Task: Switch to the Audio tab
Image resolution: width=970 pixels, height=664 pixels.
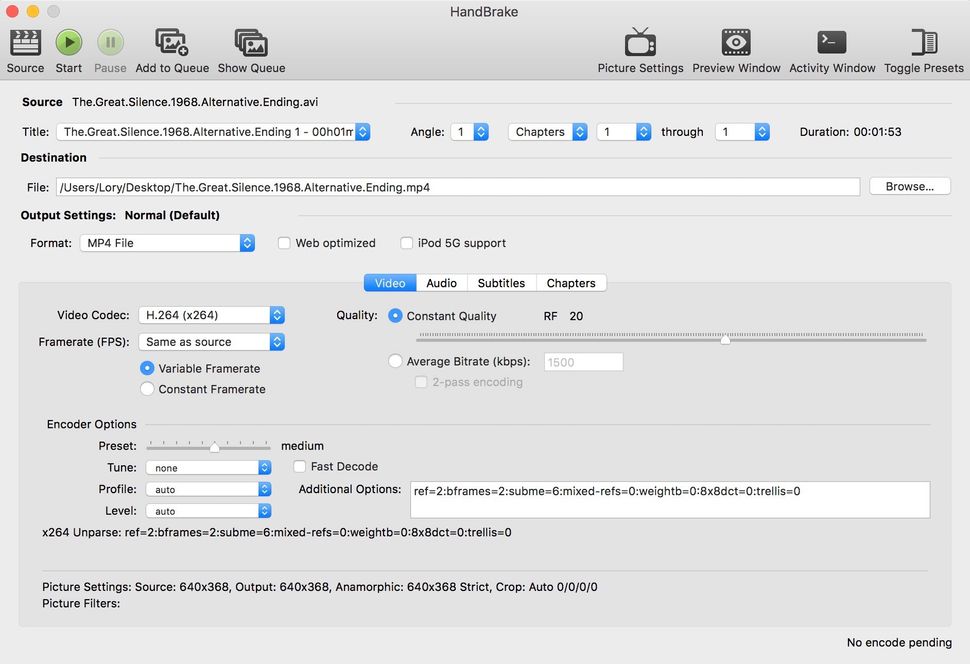Action: (x=441, y=282)
